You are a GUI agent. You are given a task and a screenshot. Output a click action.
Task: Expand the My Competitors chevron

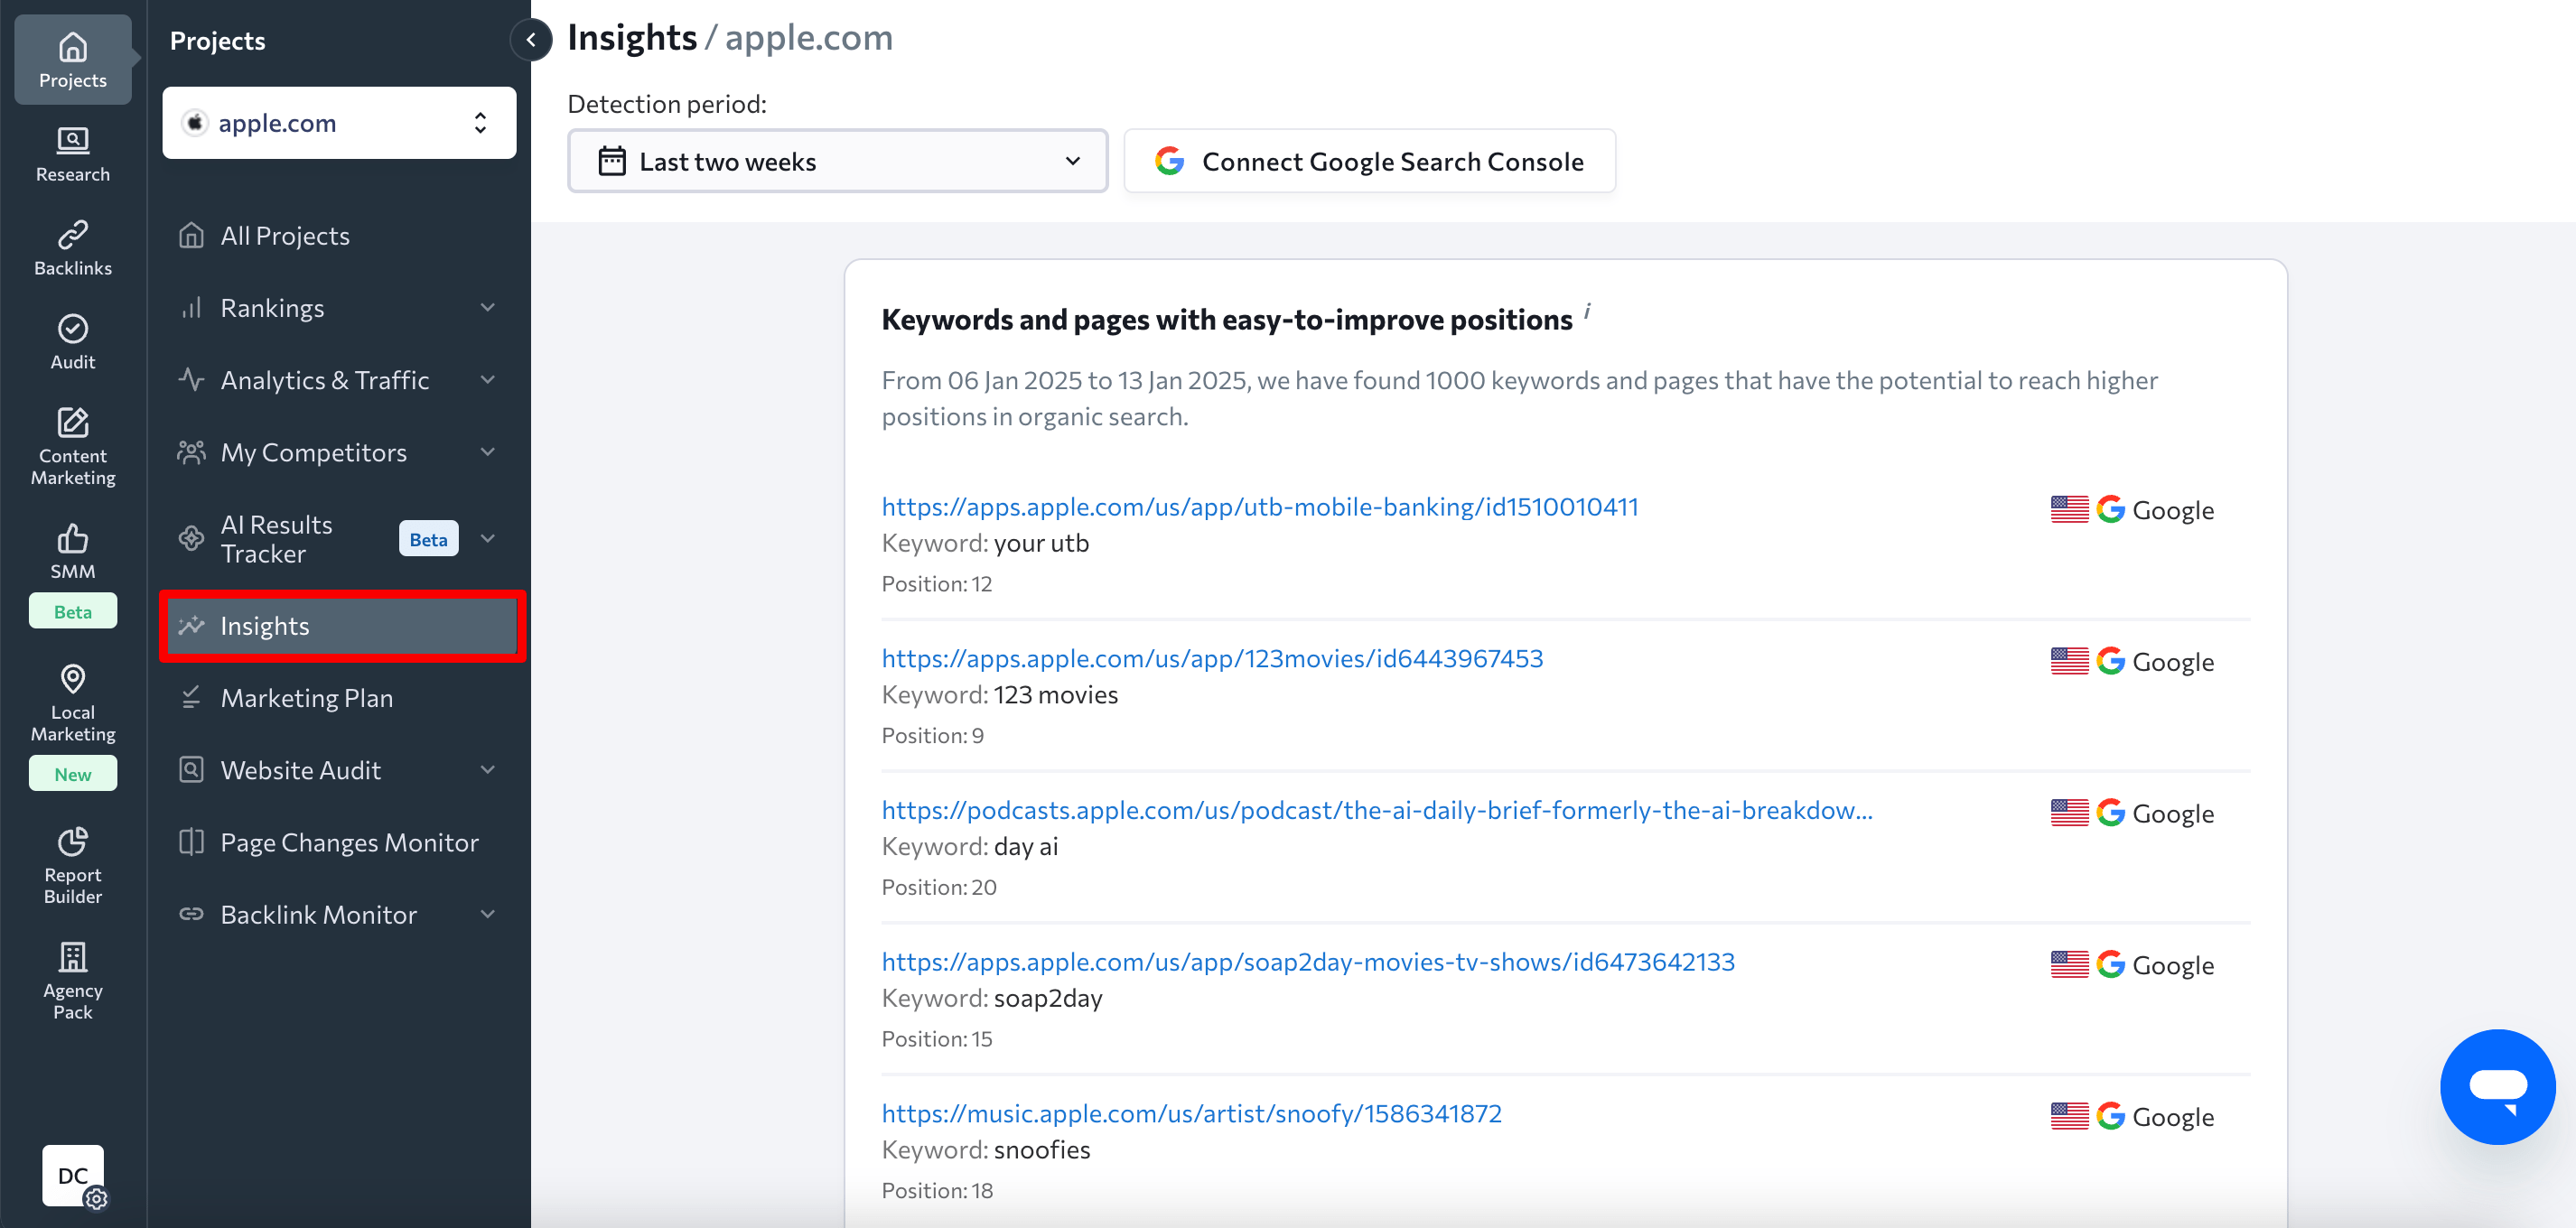click(x=488, y=452)
